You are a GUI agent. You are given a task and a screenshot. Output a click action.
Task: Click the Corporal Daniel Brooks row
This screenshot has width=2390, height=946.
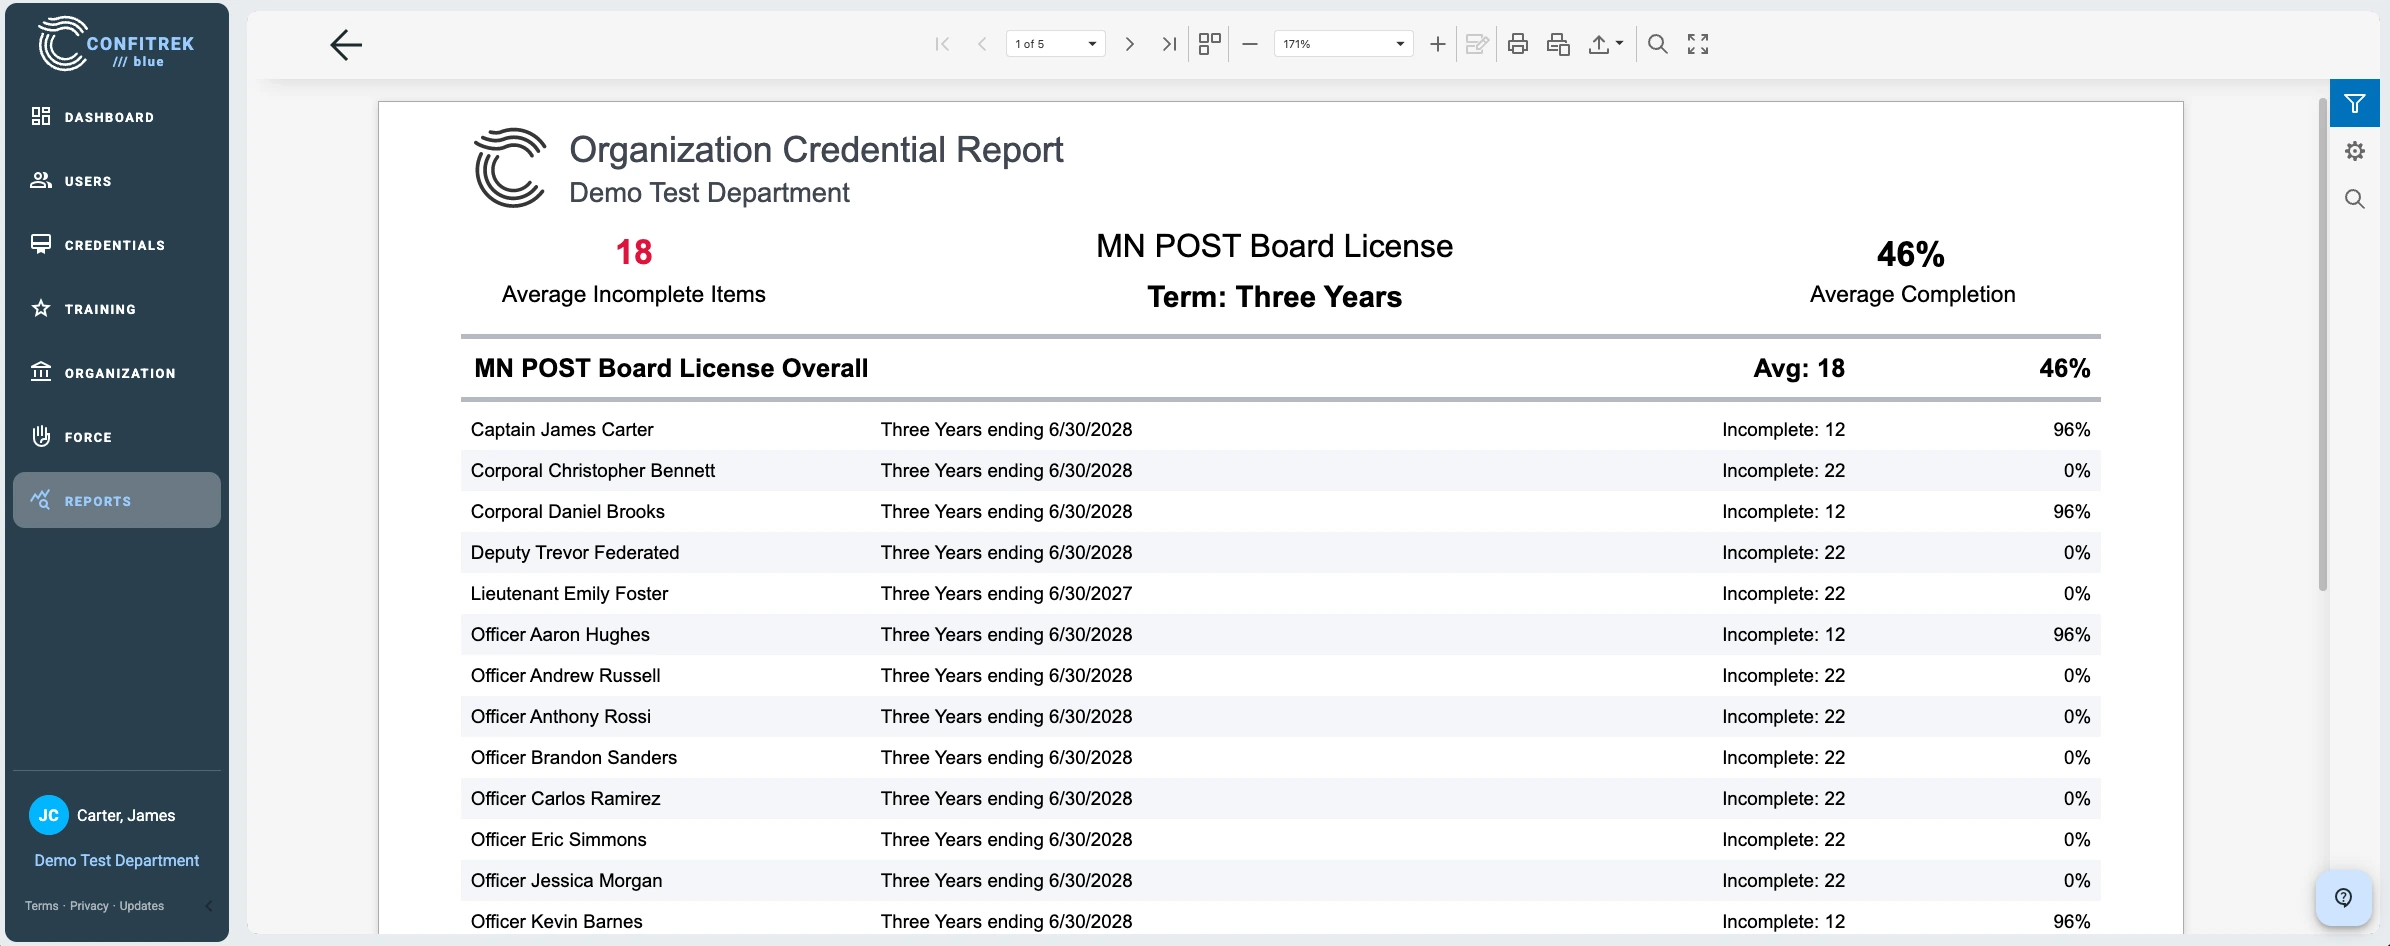[x=1280, y=512]
